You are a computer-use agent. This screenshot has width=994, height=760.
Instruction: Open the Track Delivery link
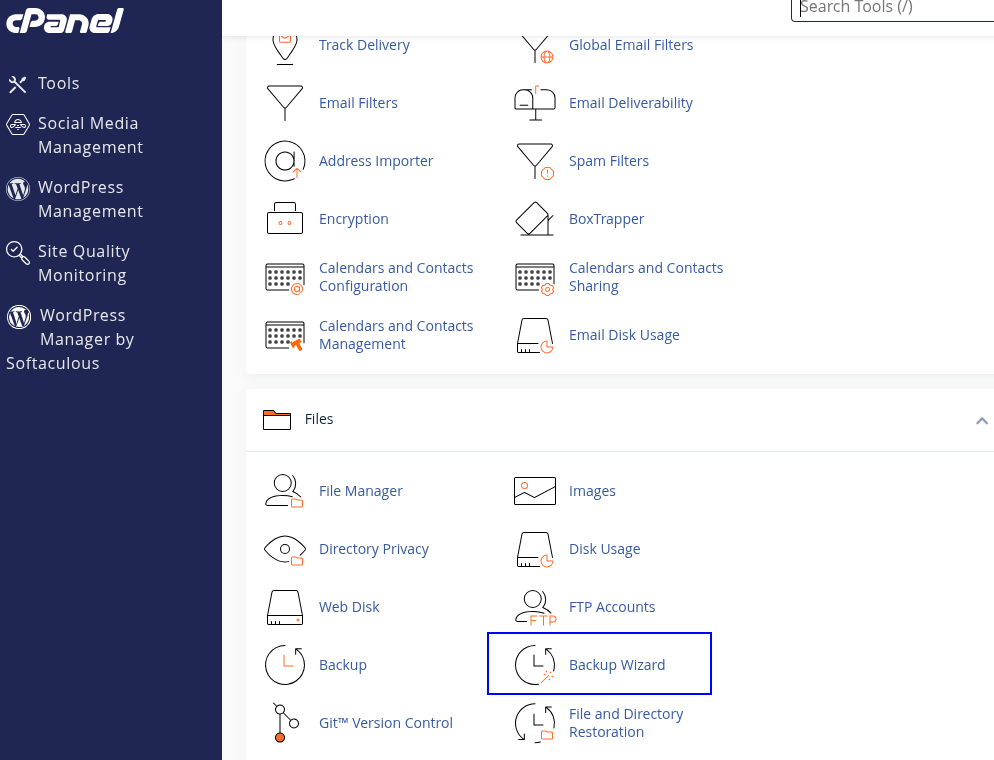364,45
